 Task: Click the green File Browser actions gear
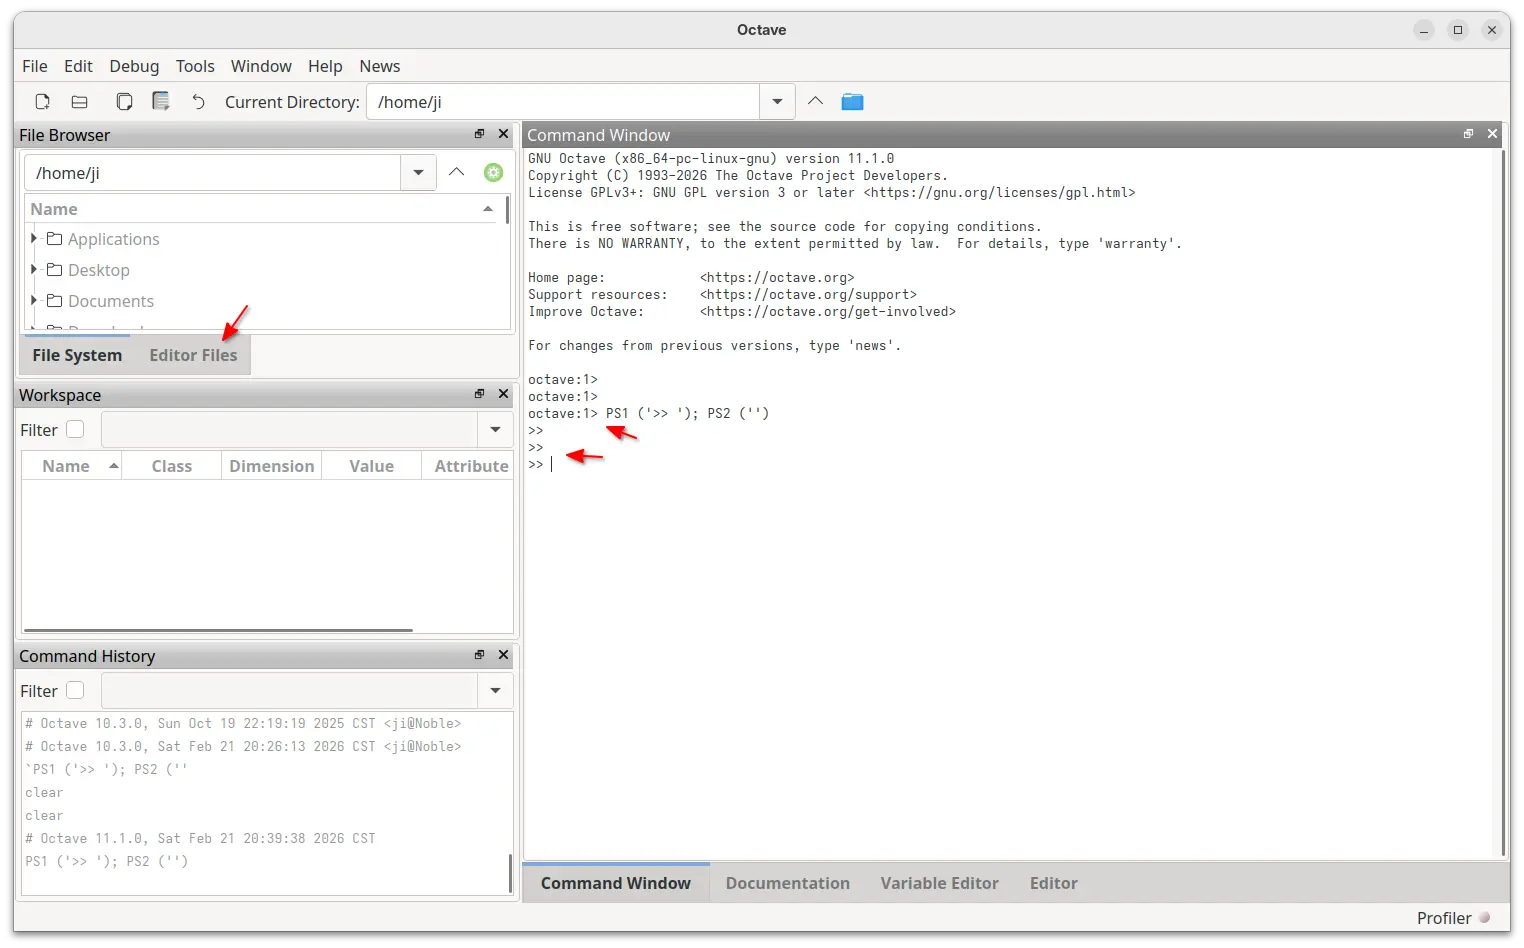(x=493, y=173)
